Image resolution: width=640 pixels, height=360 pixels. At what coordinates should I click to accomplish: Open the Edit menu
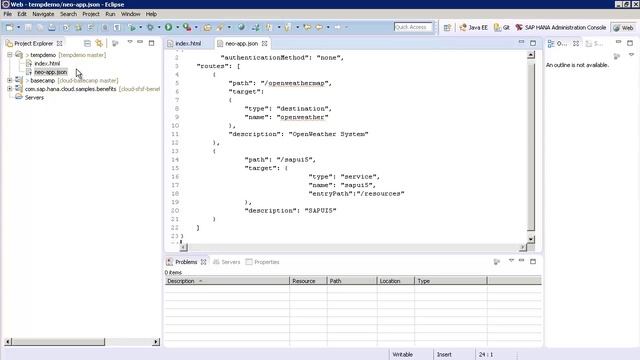22,14
